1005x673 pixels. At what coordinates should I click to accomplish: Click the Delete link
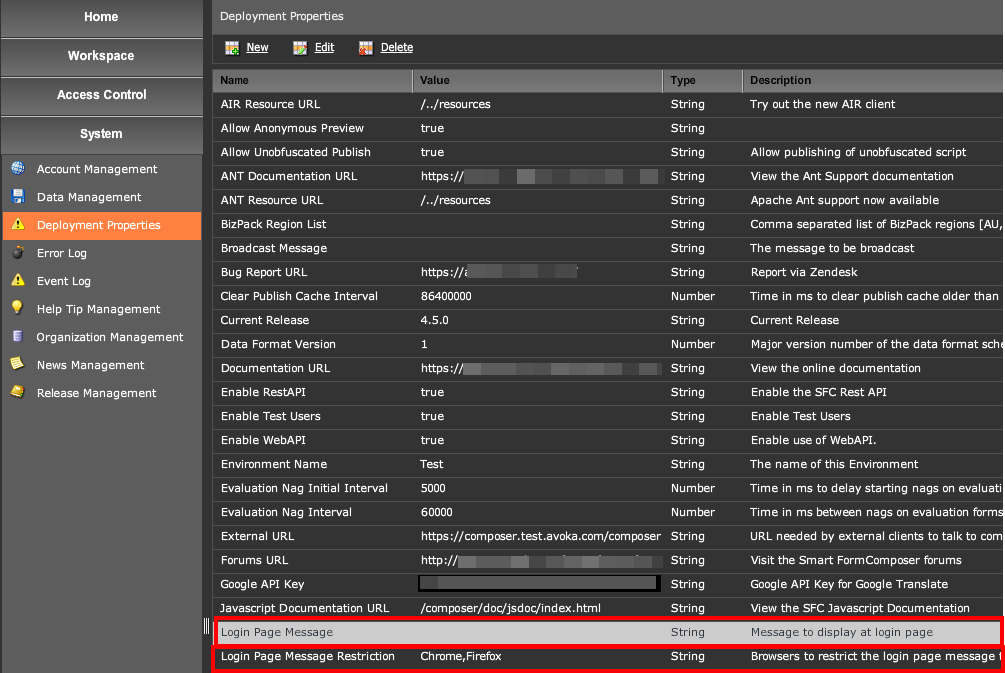pos(397,47)
